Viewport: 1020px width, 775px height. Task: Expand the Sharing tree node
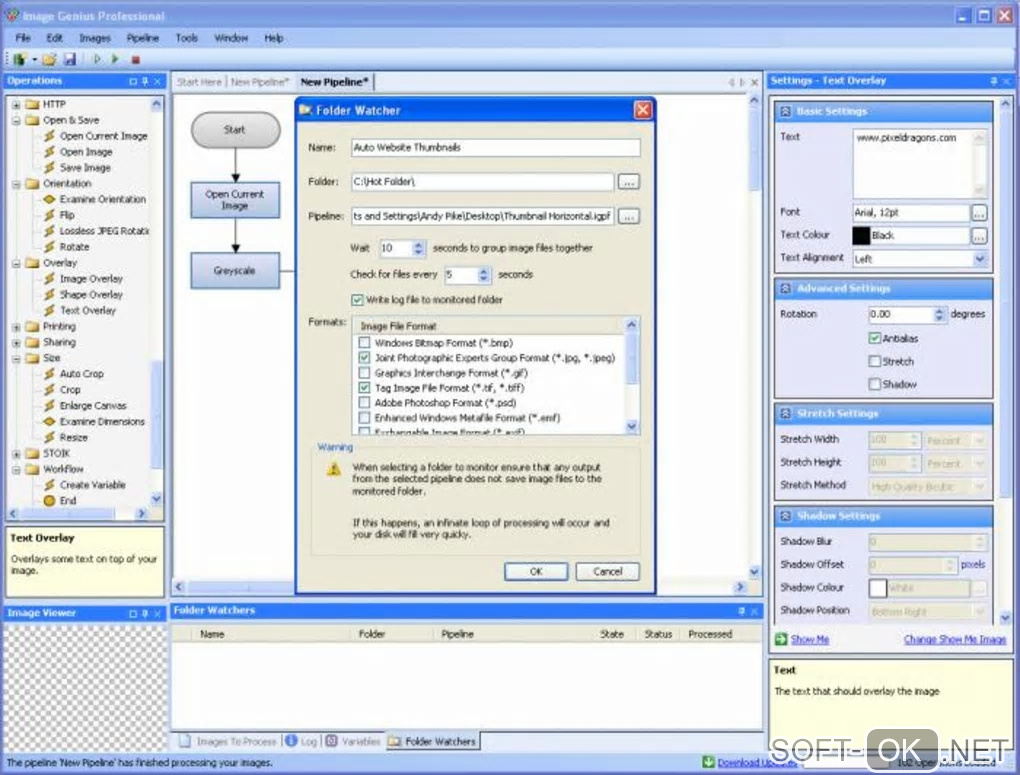pyautogui.click(x=16, y=342)
